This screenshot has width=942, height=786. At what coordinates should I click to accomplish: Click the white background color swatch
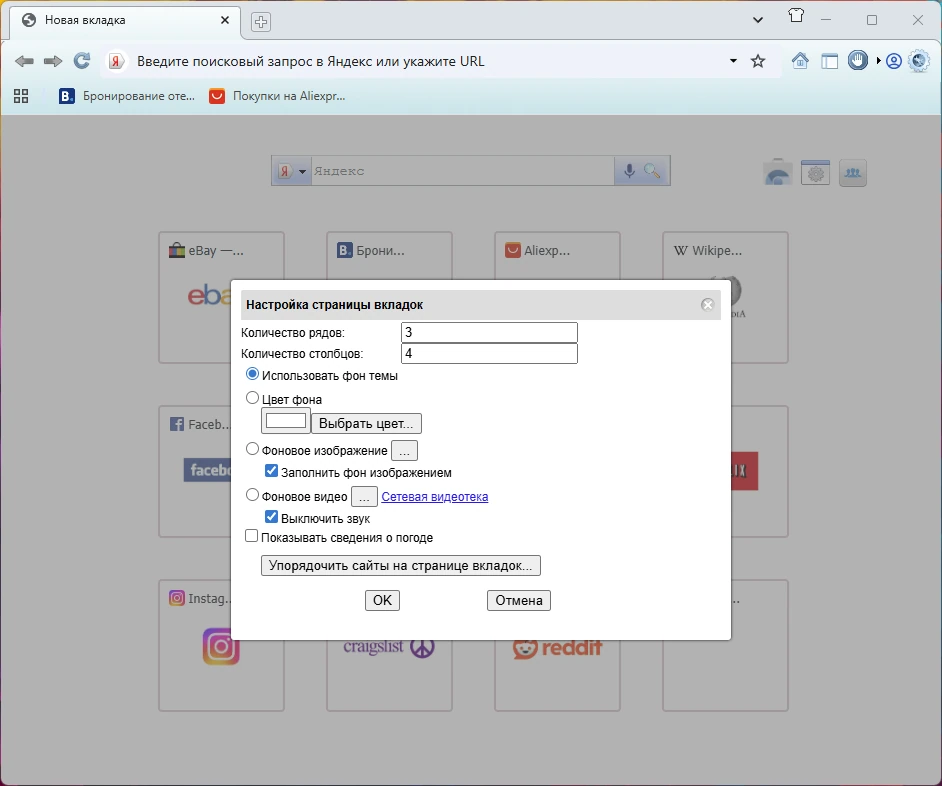pos(286,420)
